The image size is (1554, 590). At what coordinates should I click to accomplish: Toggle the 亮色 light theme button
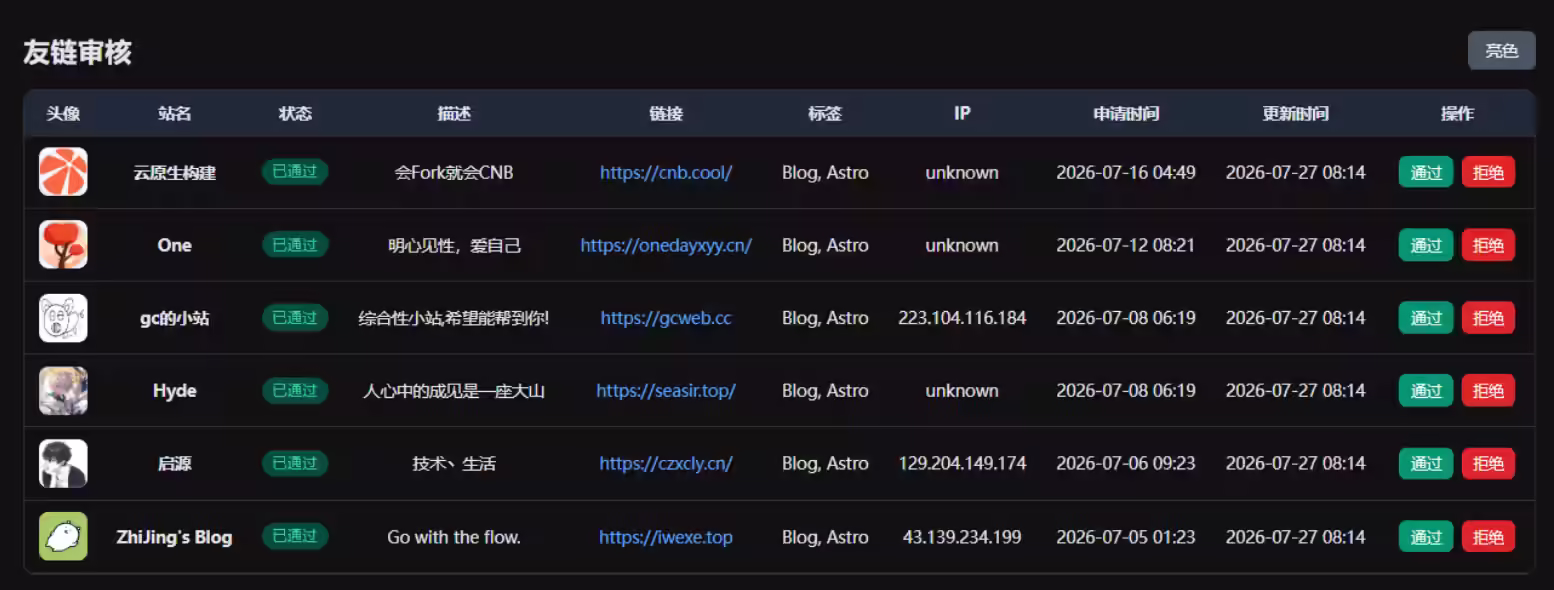[x=1501, y=51]
